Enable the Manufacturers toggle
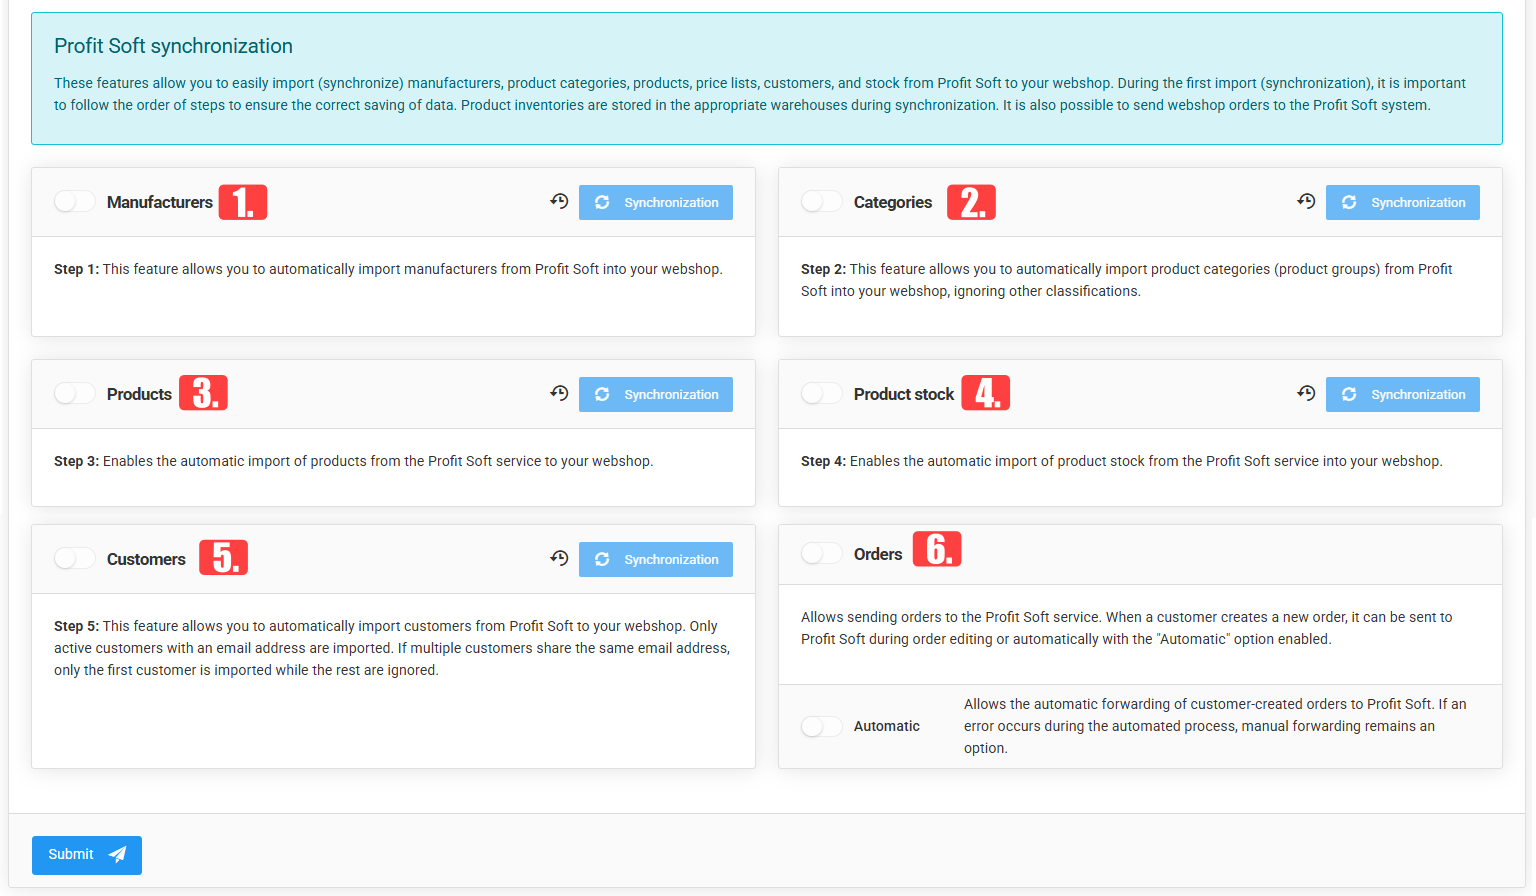The height and width of the screenshot is (896, 1536). (x=75, y=202)
